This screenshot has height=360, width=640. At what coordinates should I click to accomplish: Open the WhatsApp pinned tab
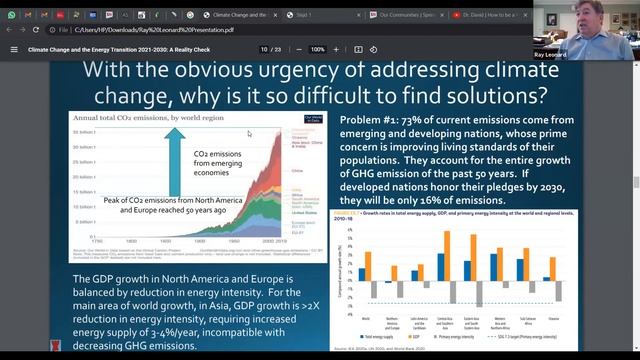pyautogui.click(x=11, y=15)
